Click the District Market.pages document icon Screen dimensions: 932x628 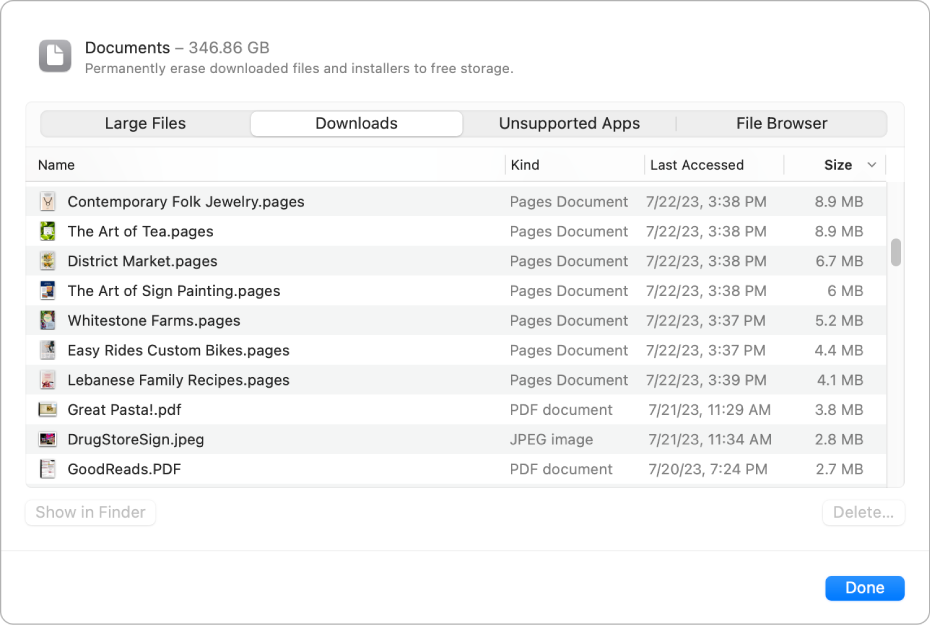[46, 261]
